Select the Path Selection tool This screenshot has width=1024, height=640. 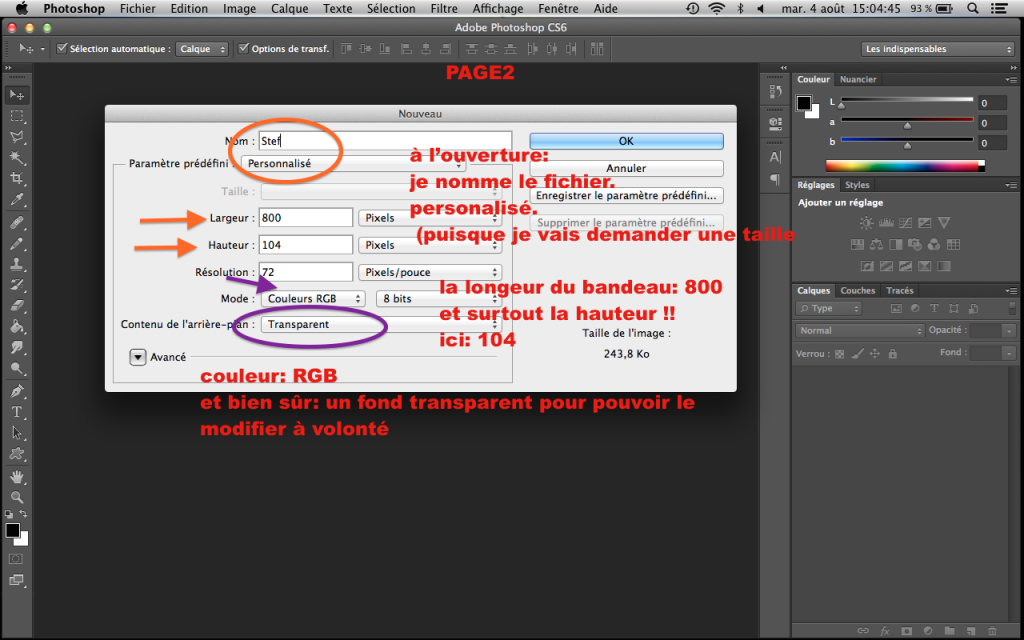click(x=16, y=433)
